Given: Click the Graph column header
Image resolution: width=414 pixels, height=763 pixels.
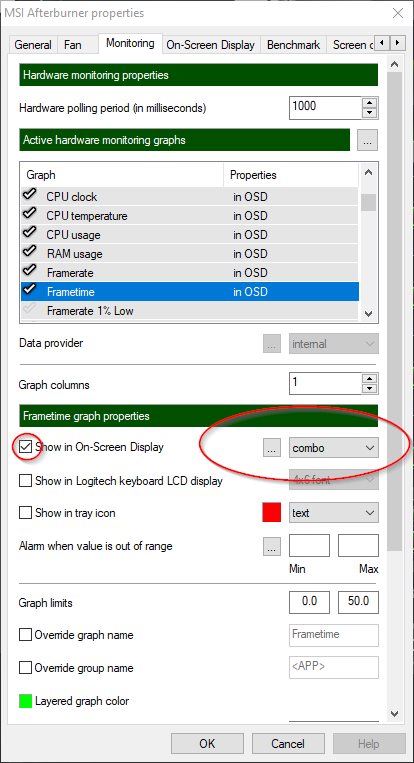Looking at the screenshot, I should click(122, 175).
